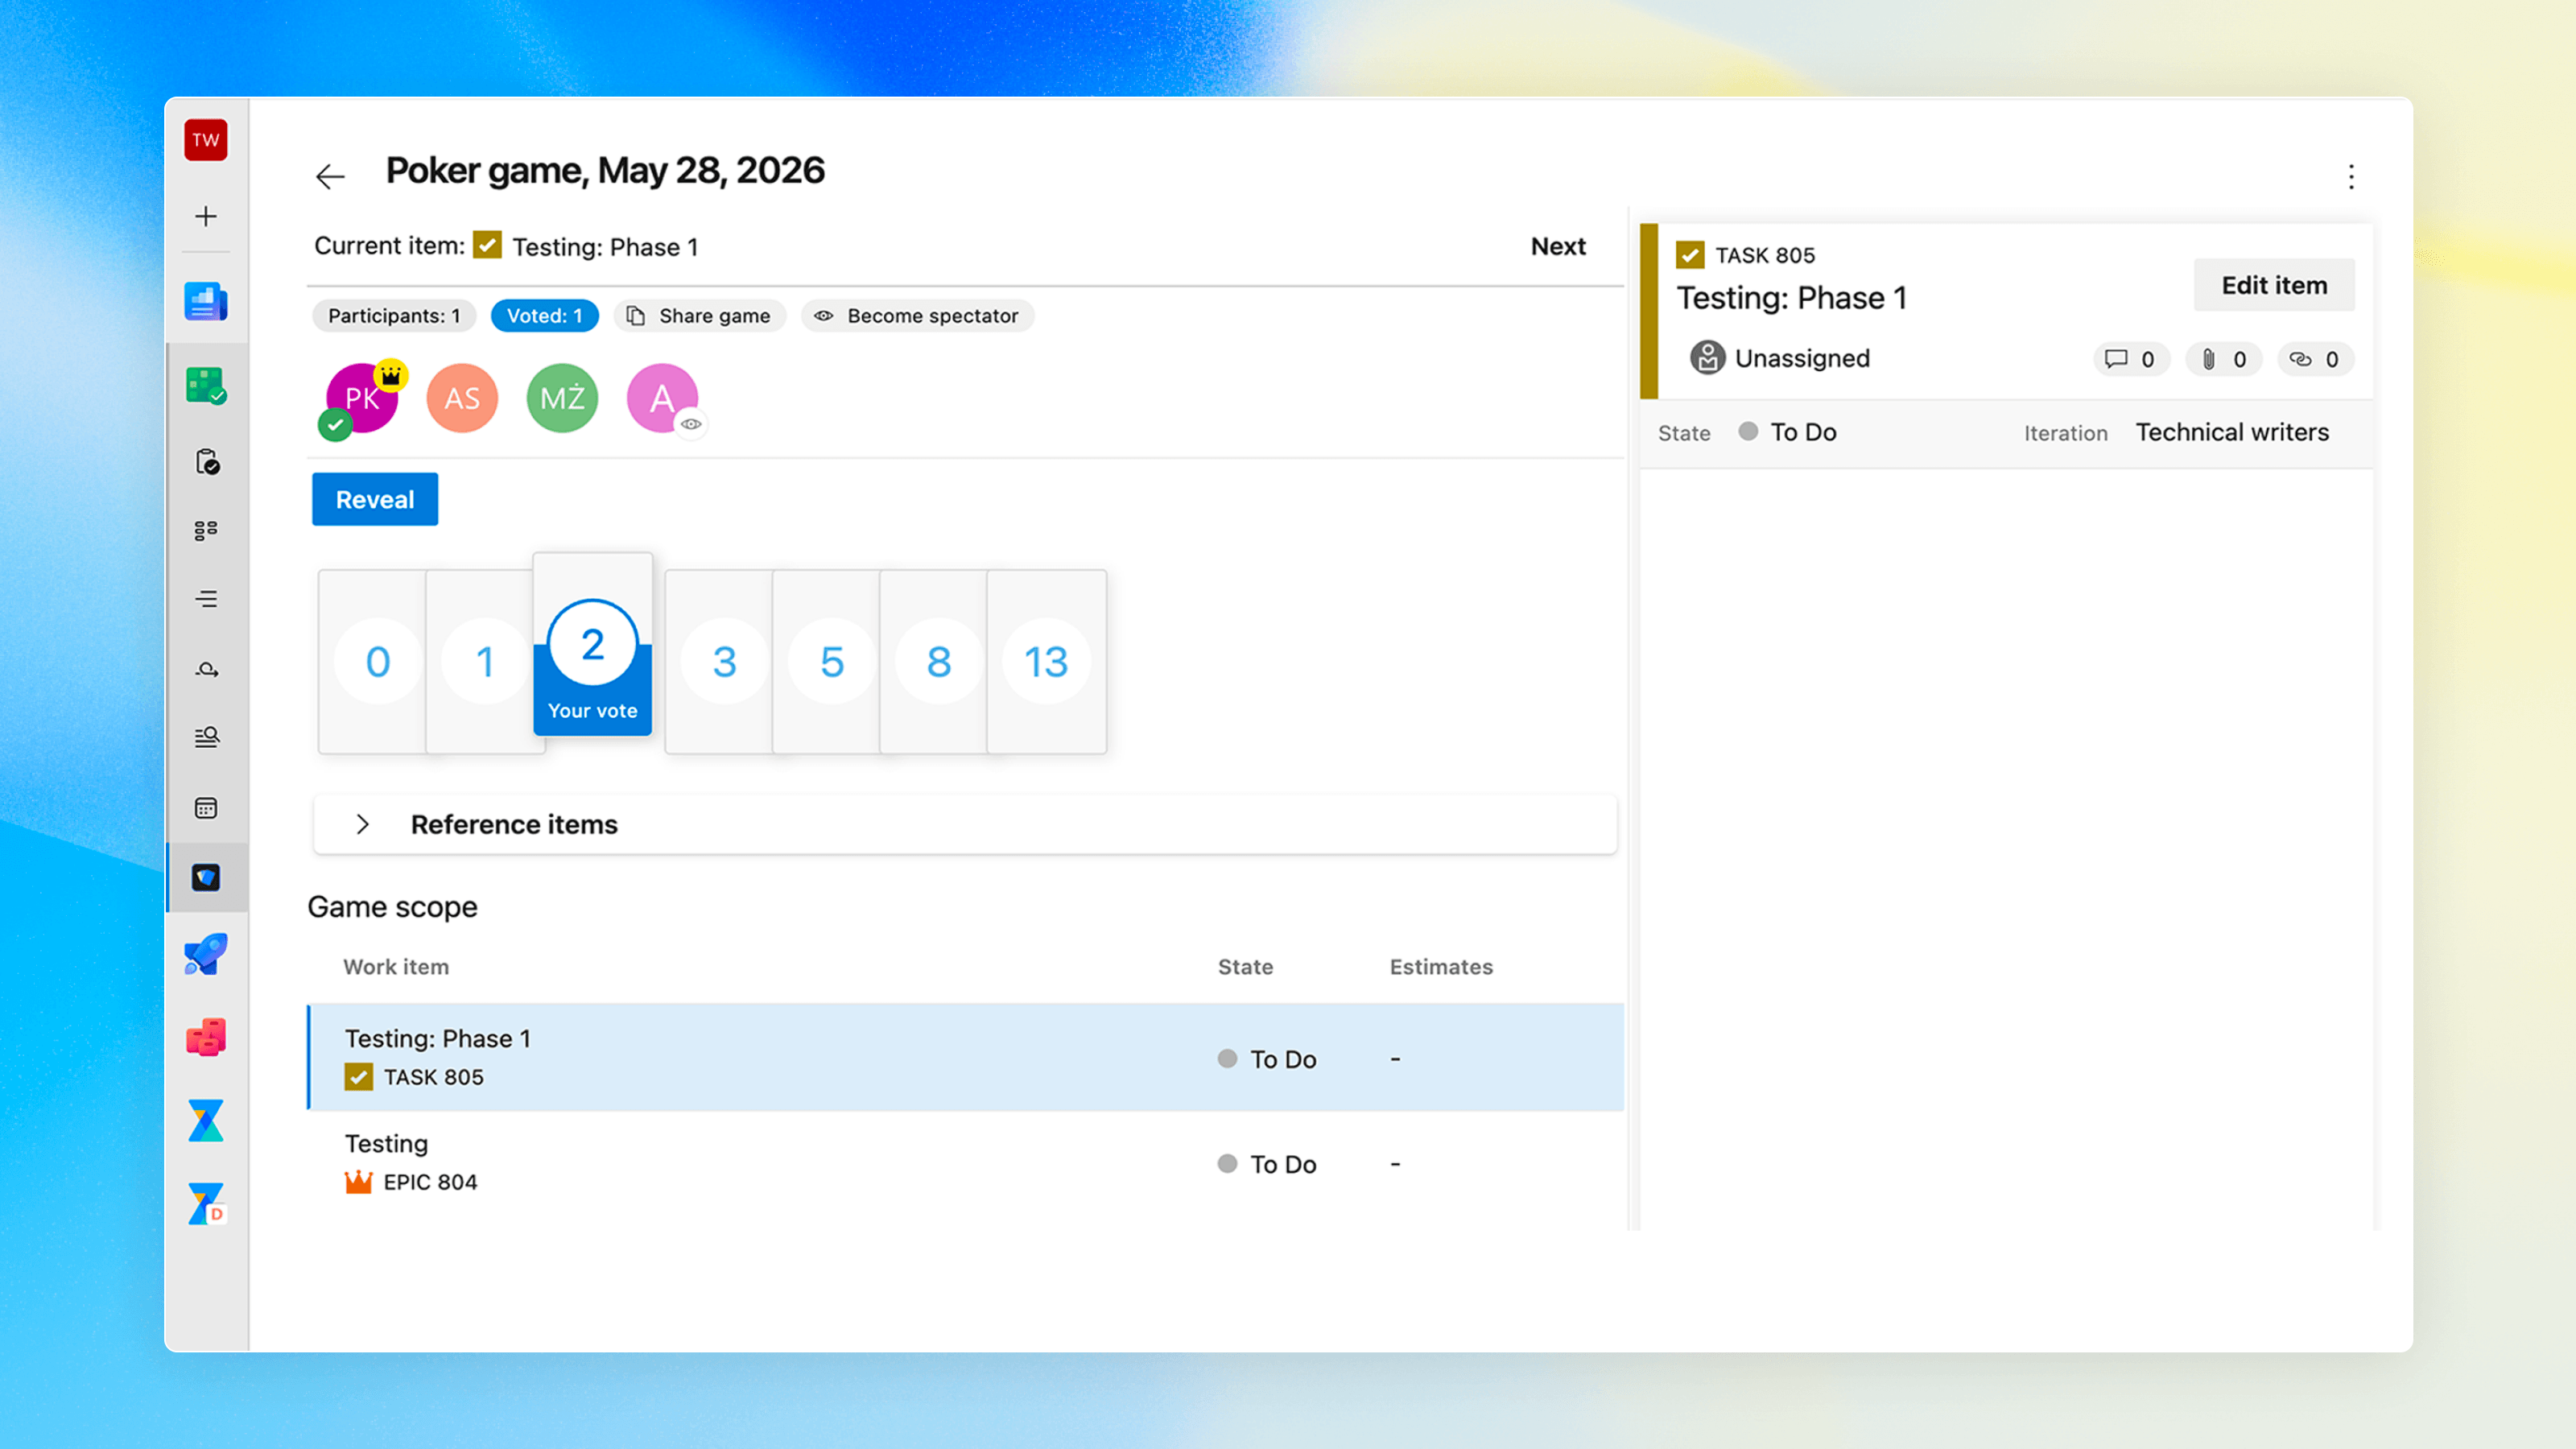Open the TW project avatar
Viewport: 2576px width, 1449px height.
pos(206,140)
